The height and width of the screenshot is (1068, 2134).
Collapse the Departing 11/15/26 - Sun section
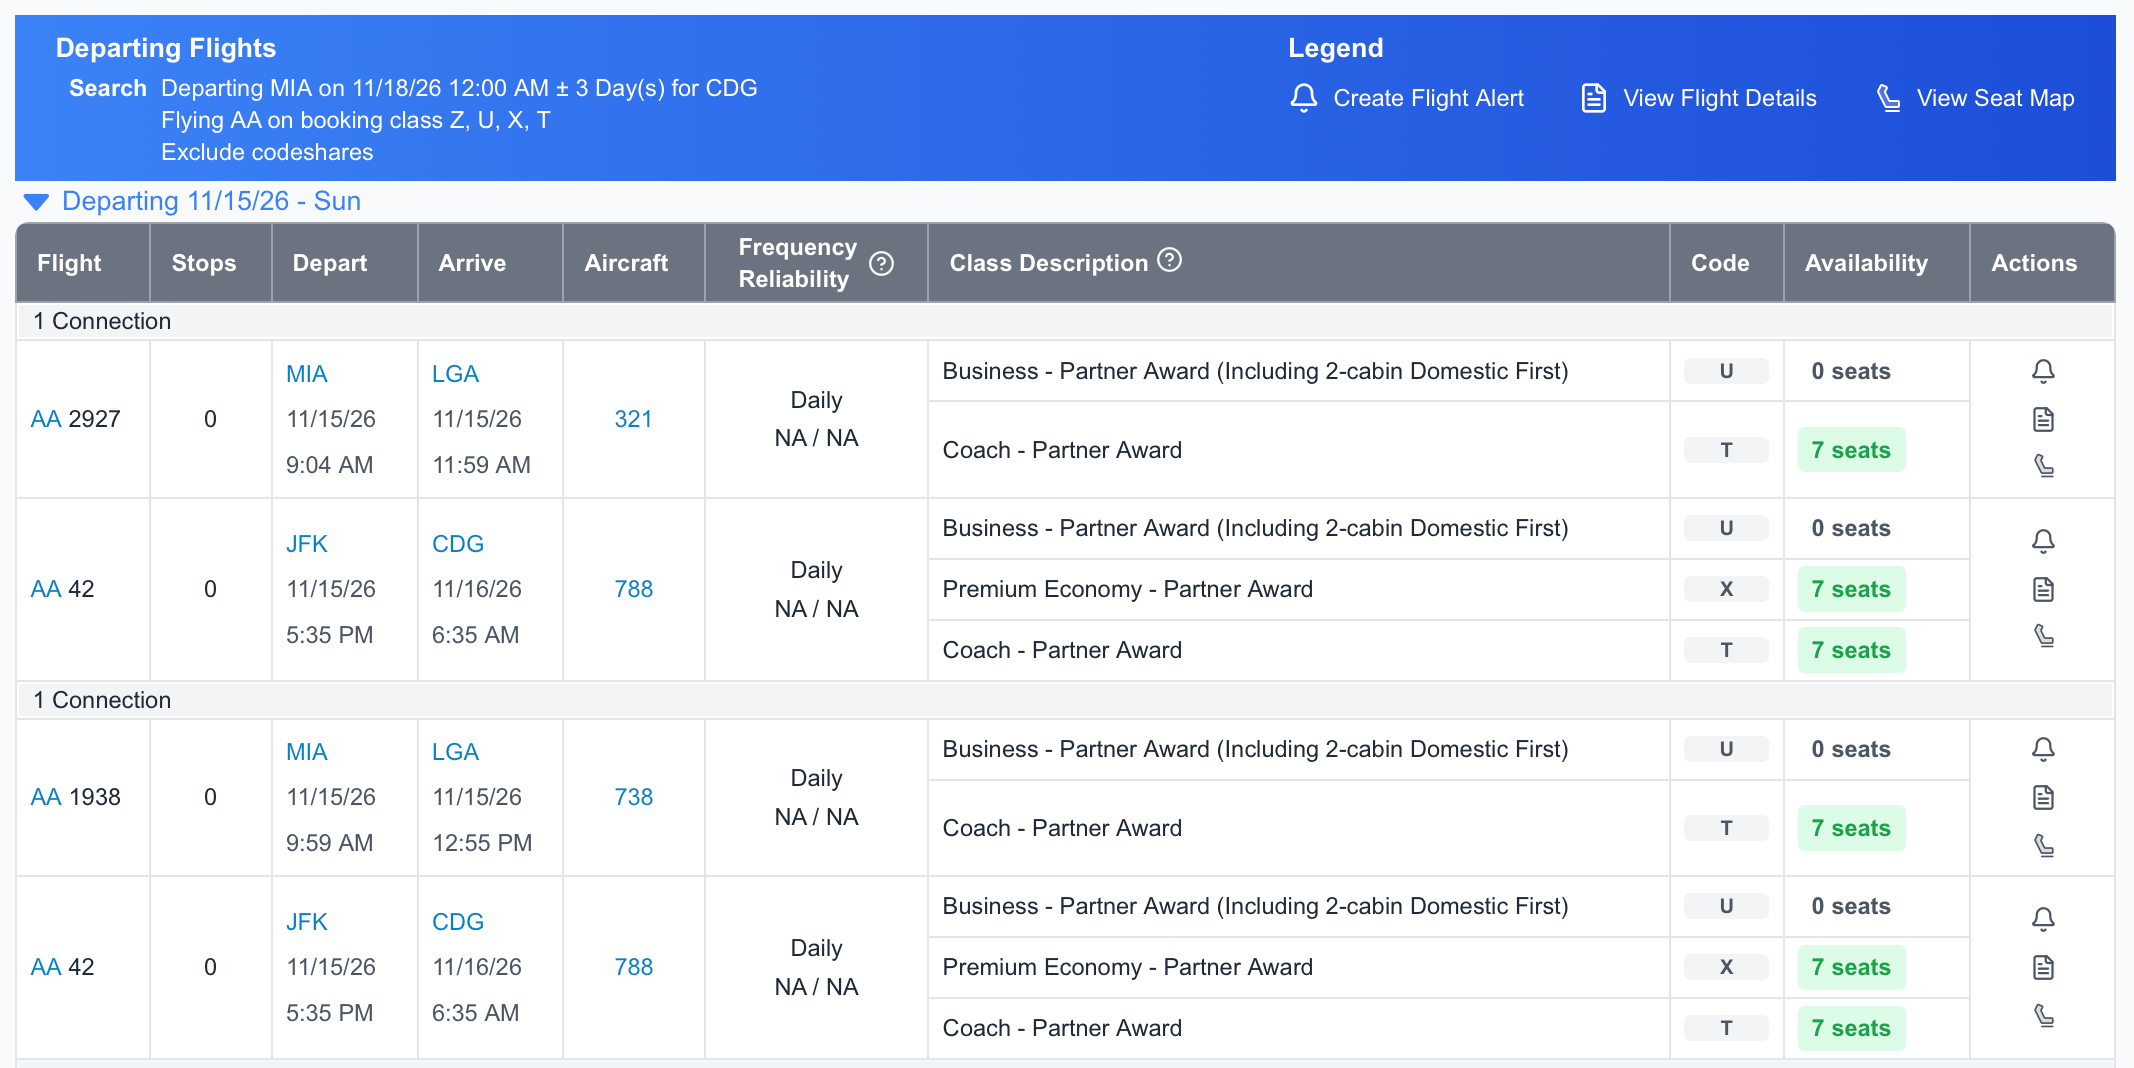(36, 202)
